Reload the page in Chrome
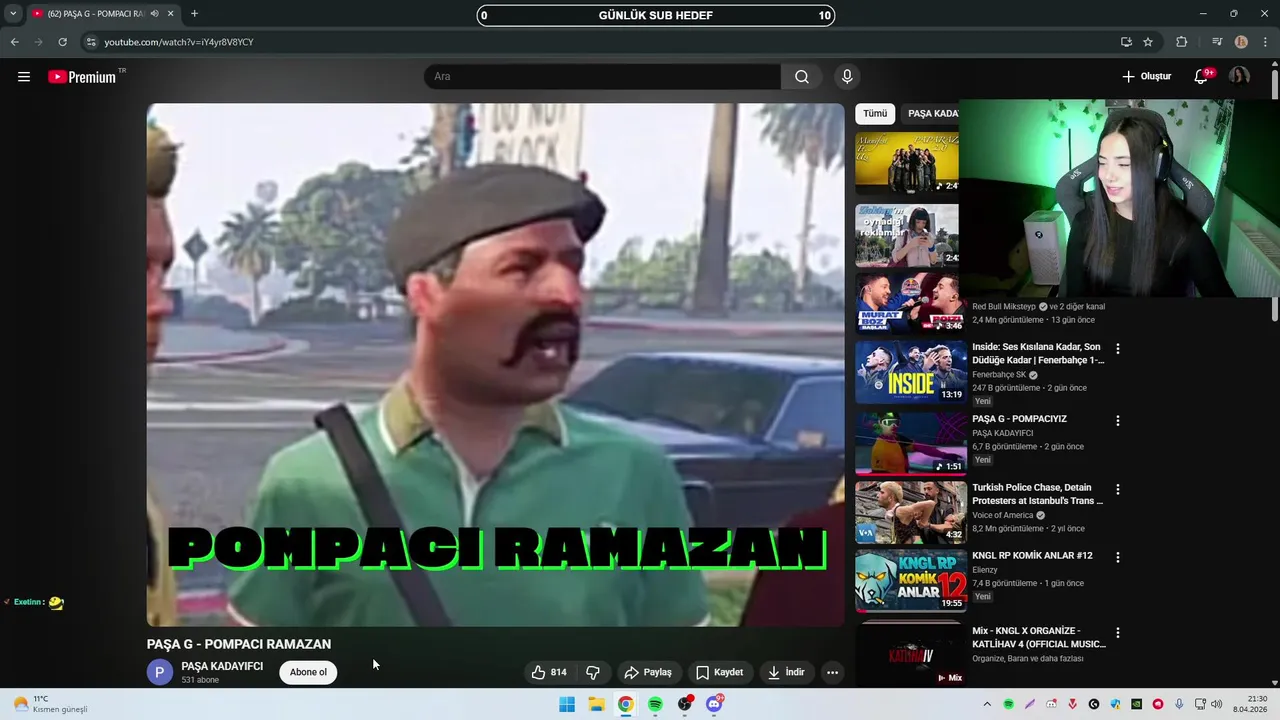The image size is (1280, 720). 62,42
